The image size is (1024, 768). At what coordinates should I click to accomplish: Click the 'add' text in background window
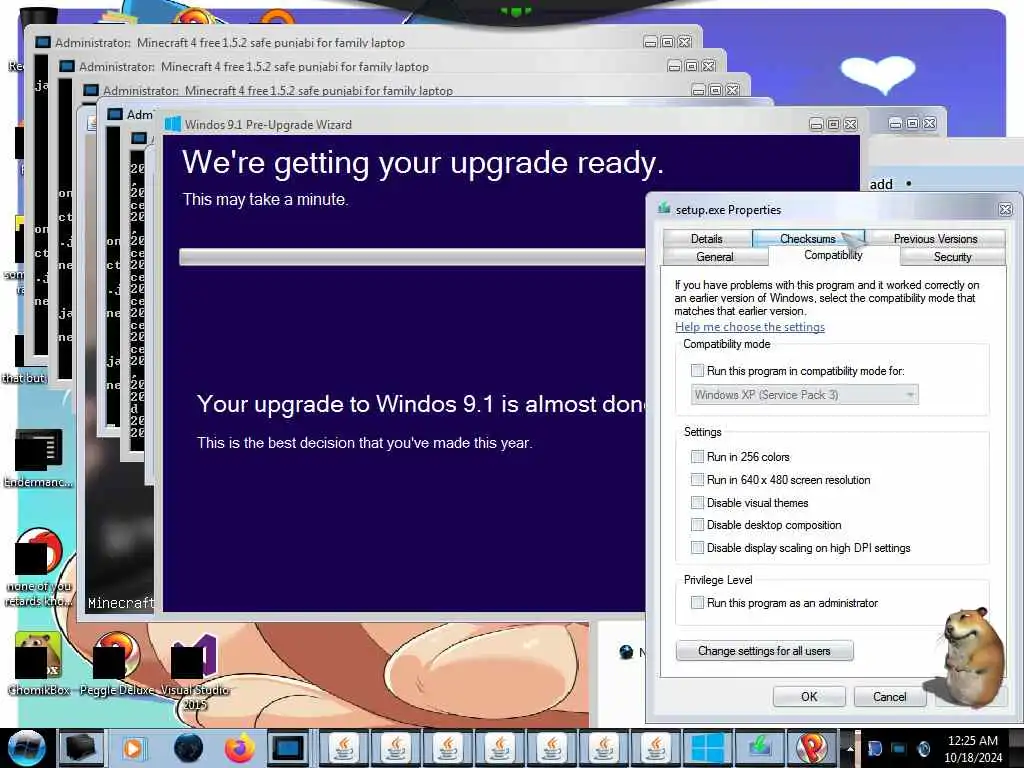881,185
